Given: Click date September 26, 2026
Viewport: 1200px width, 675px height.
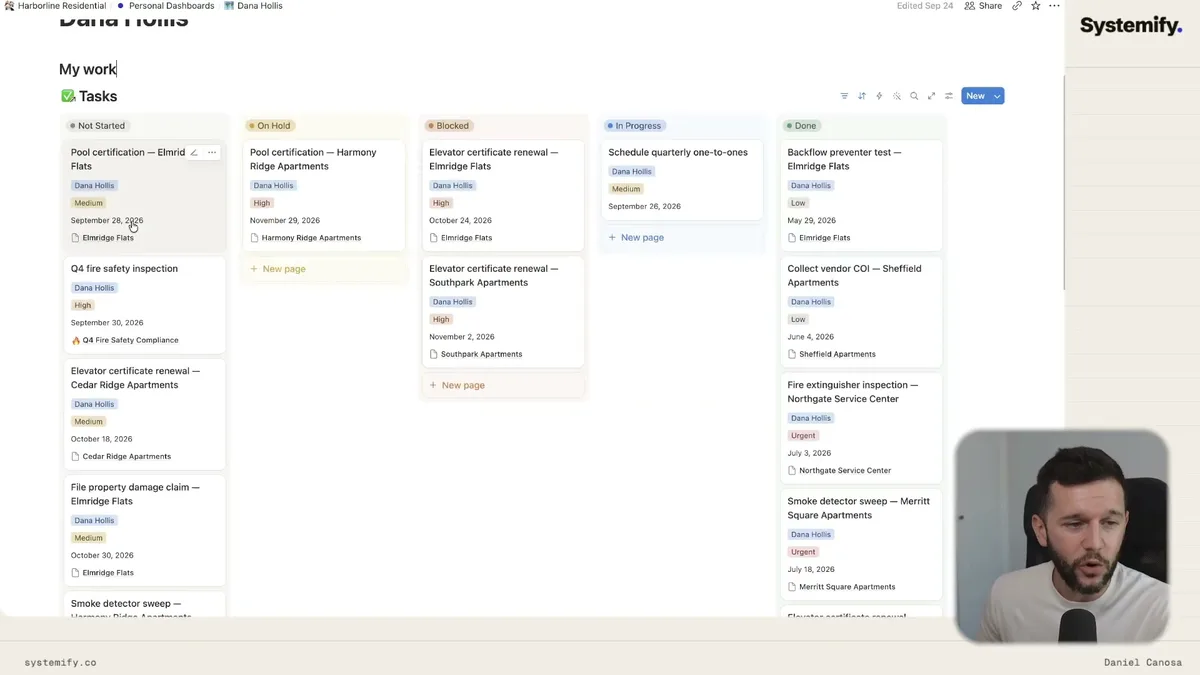Looking at the screenshot, I should tap(644, 206).
